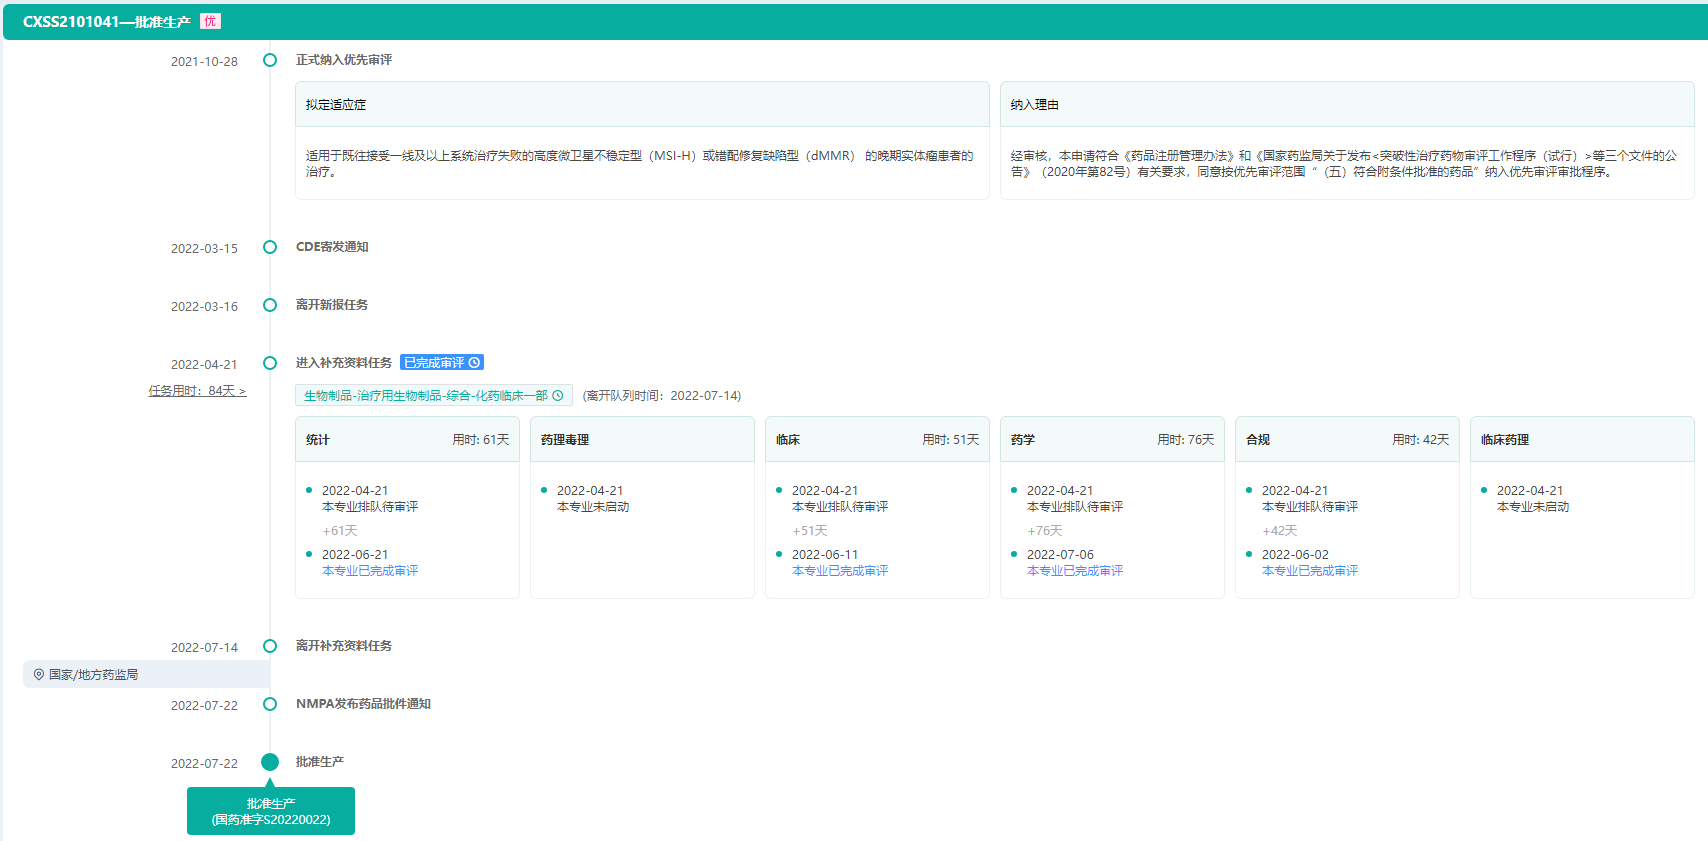1708x841 pixels.
Task: Click the filled 批准生产 timeline dot
Action: point(270,762)
